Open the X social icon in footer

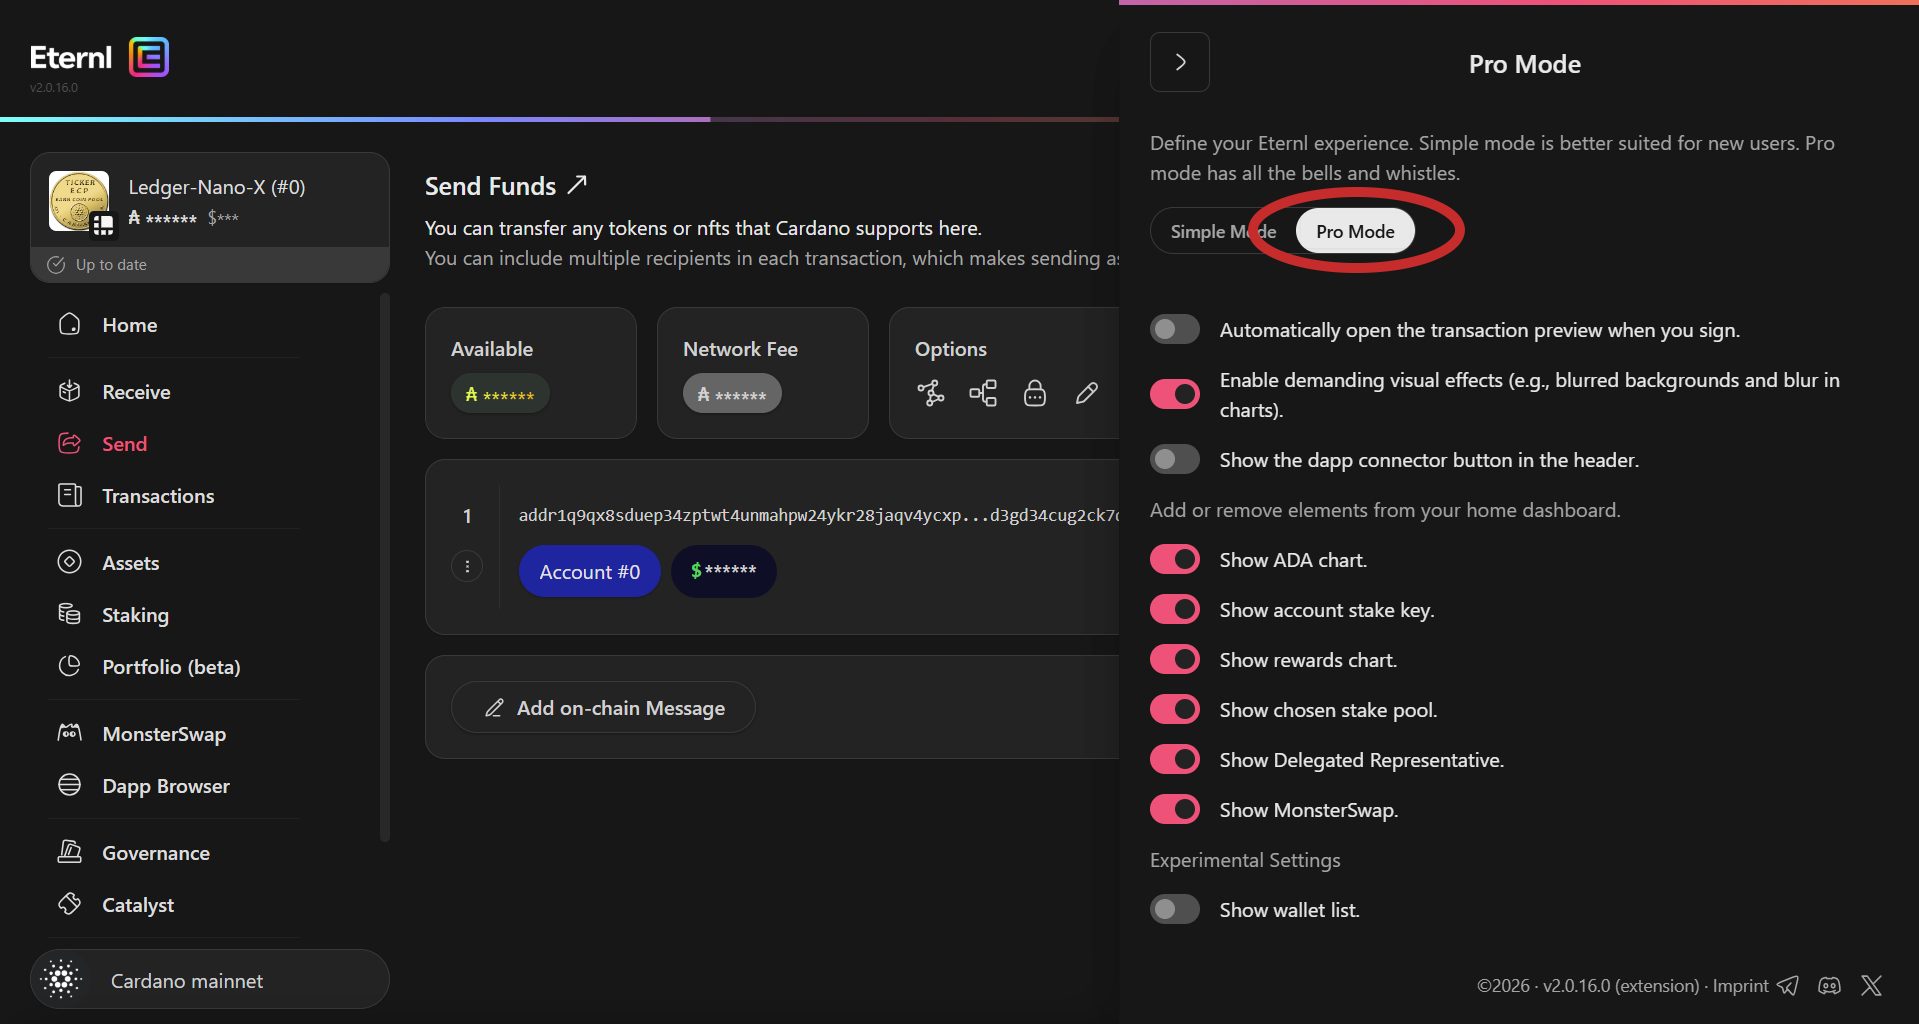(1871, 986)
